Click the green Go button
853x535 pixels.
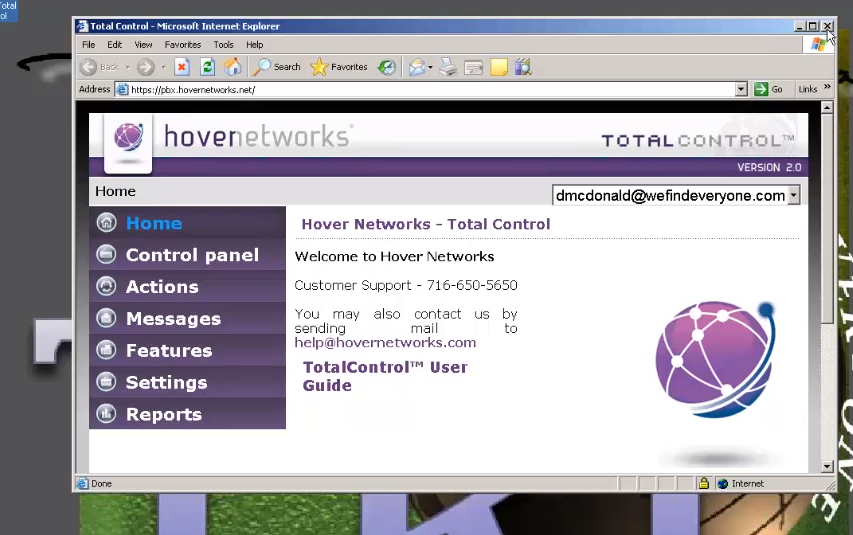click(768, 89)
